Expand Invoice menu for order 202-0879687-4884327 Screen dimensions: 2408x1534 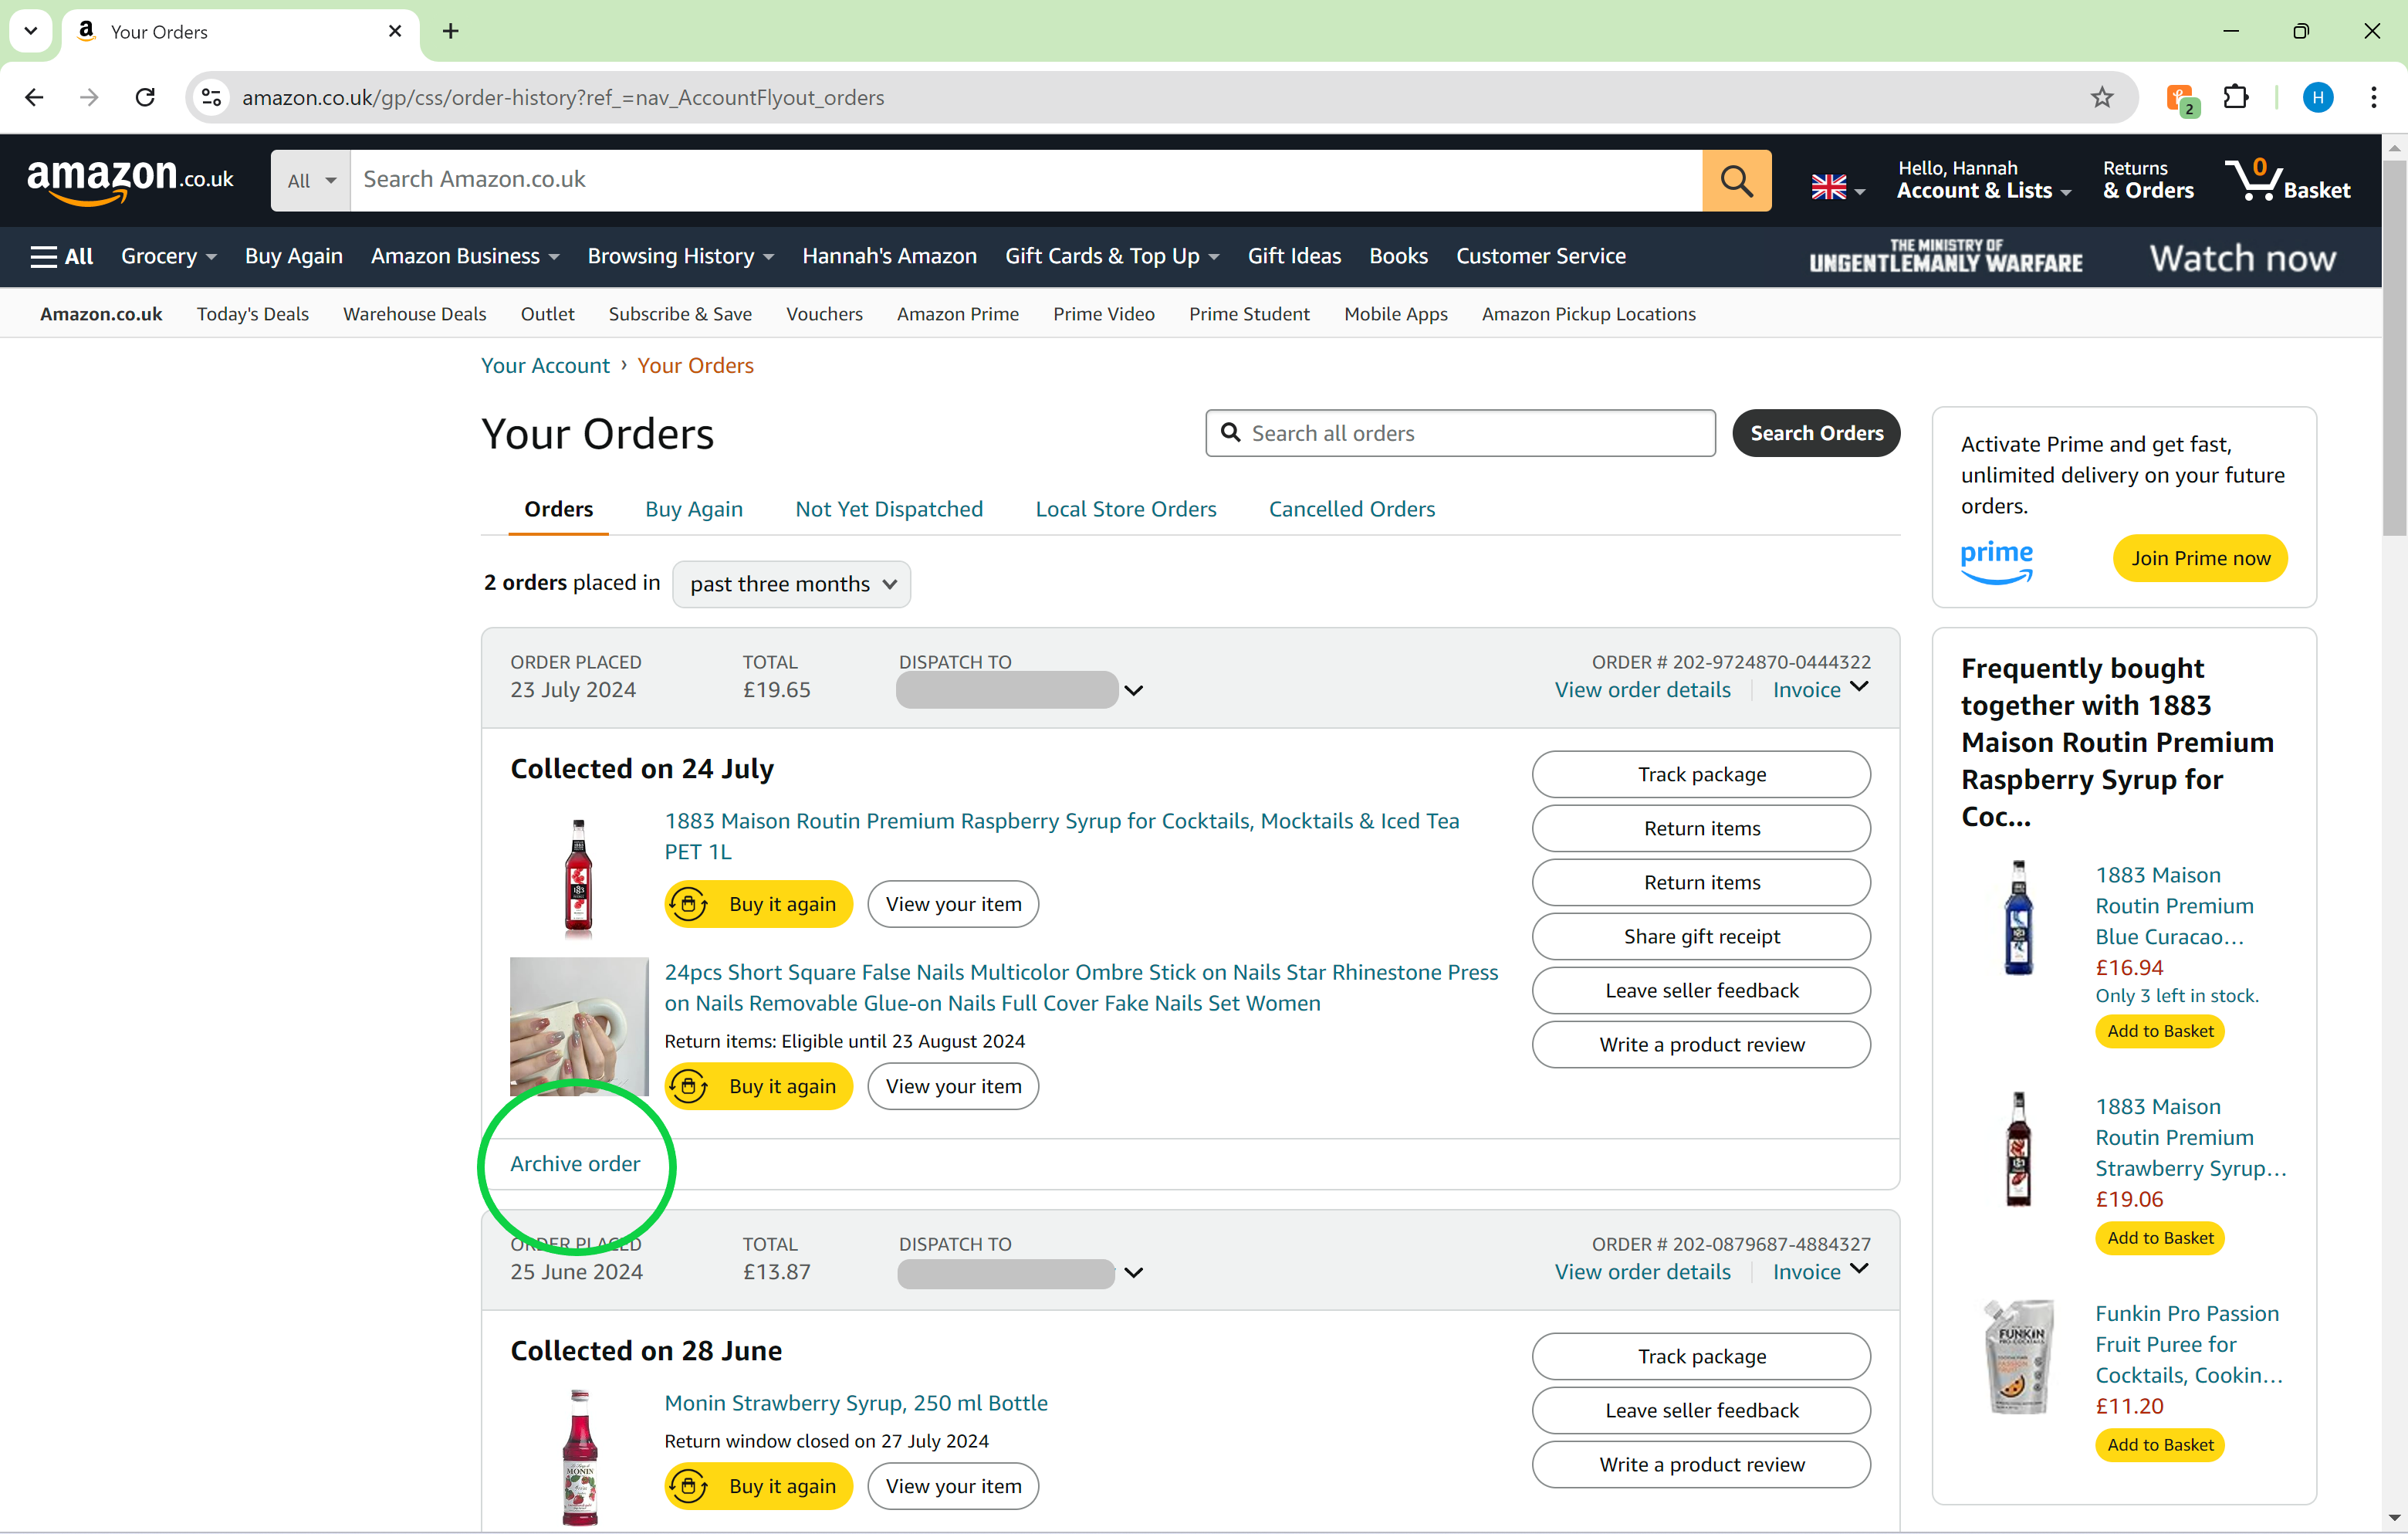point(1820,1272)
